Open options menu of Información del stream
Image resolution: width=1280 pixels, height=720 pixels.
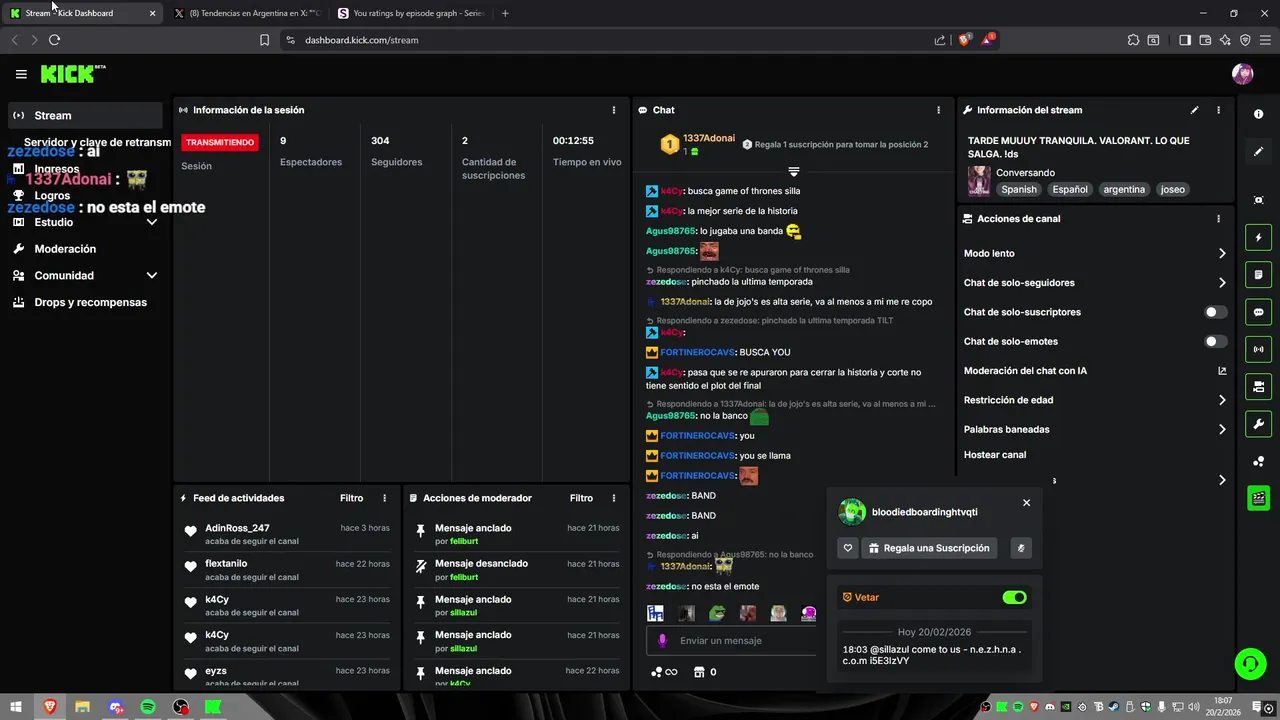click(x=1218, y=110)
